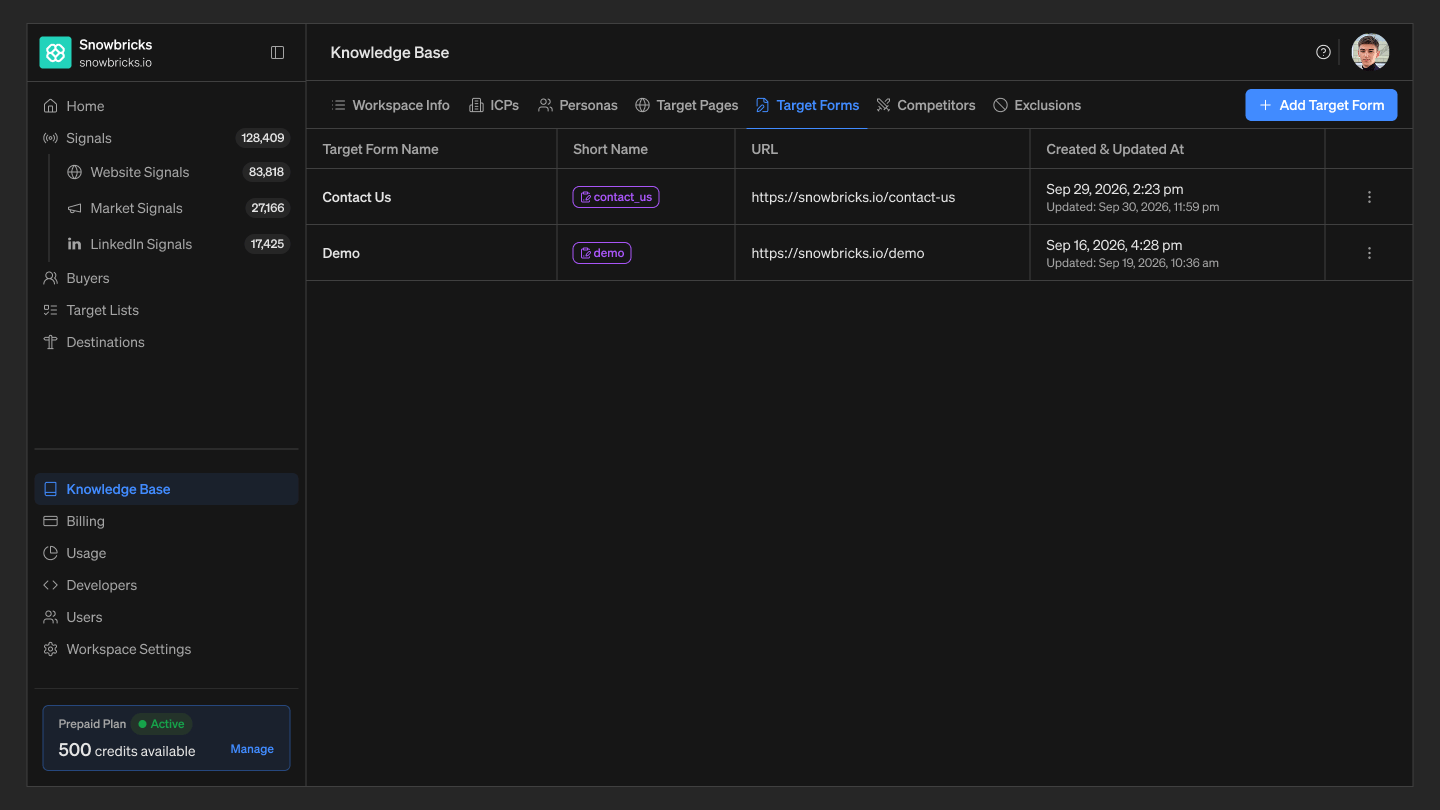Collapse the sidebar with the panel icon
The image size is (1440, 810).
[x=278, y=52]
